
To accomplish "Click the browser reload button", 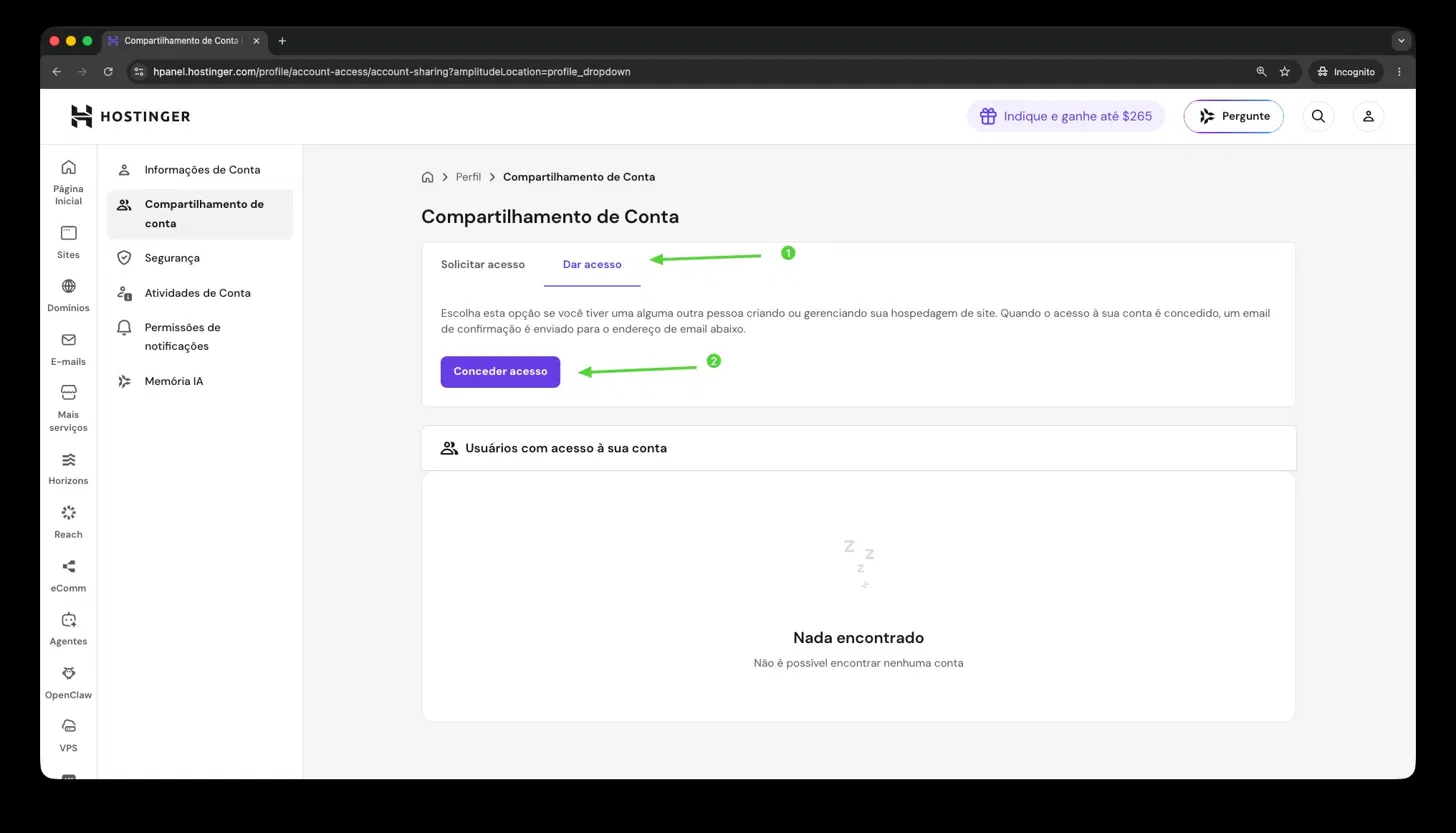I will [x=108, y=72].
